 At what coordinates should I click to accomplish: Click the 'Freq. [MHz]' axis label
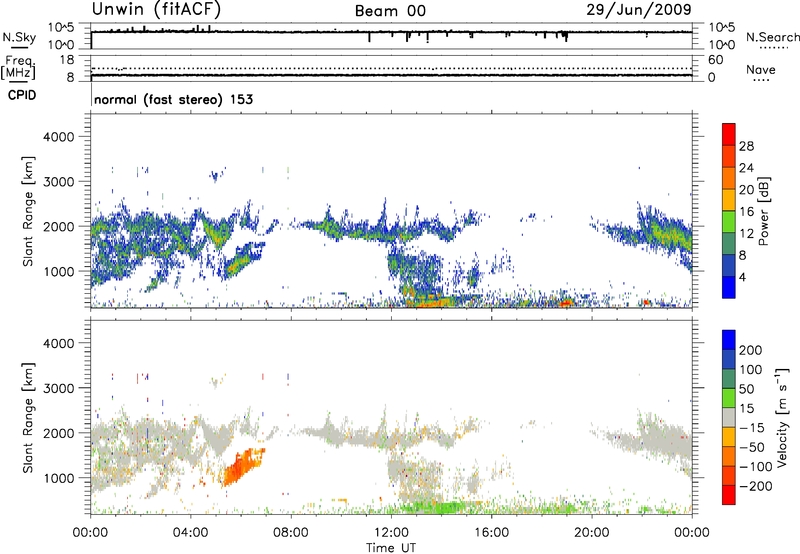pyautogui.click(x=18, y=67)
